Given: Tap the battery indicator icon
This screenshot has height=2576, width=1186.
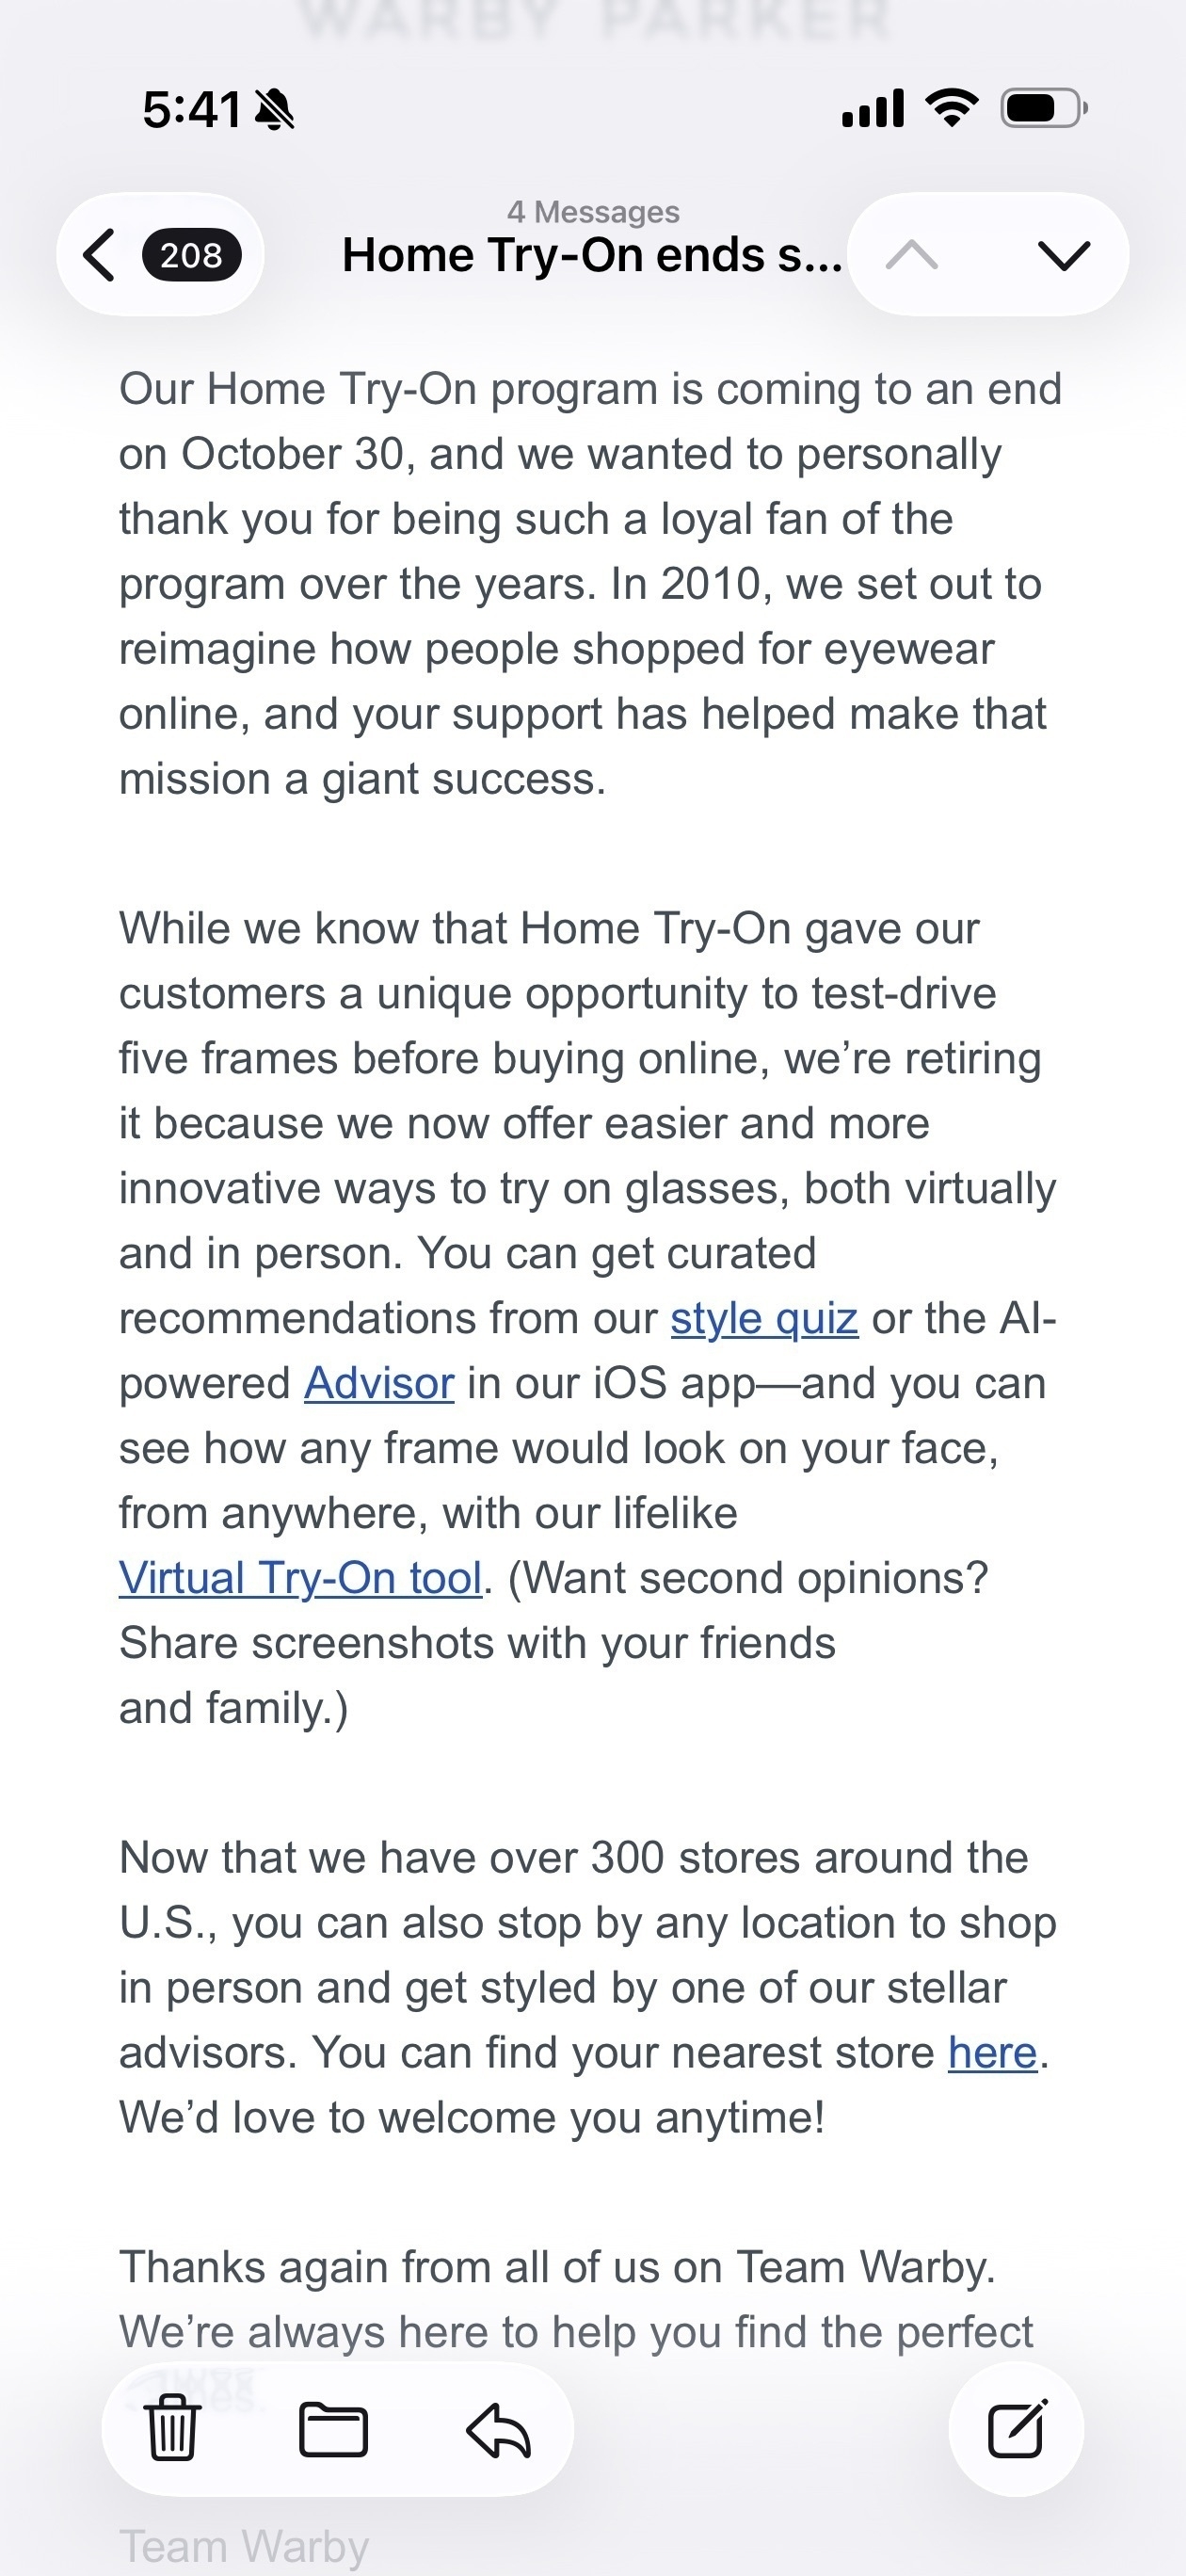Looking at the screenshot, I should click(x=1043, y=107).
